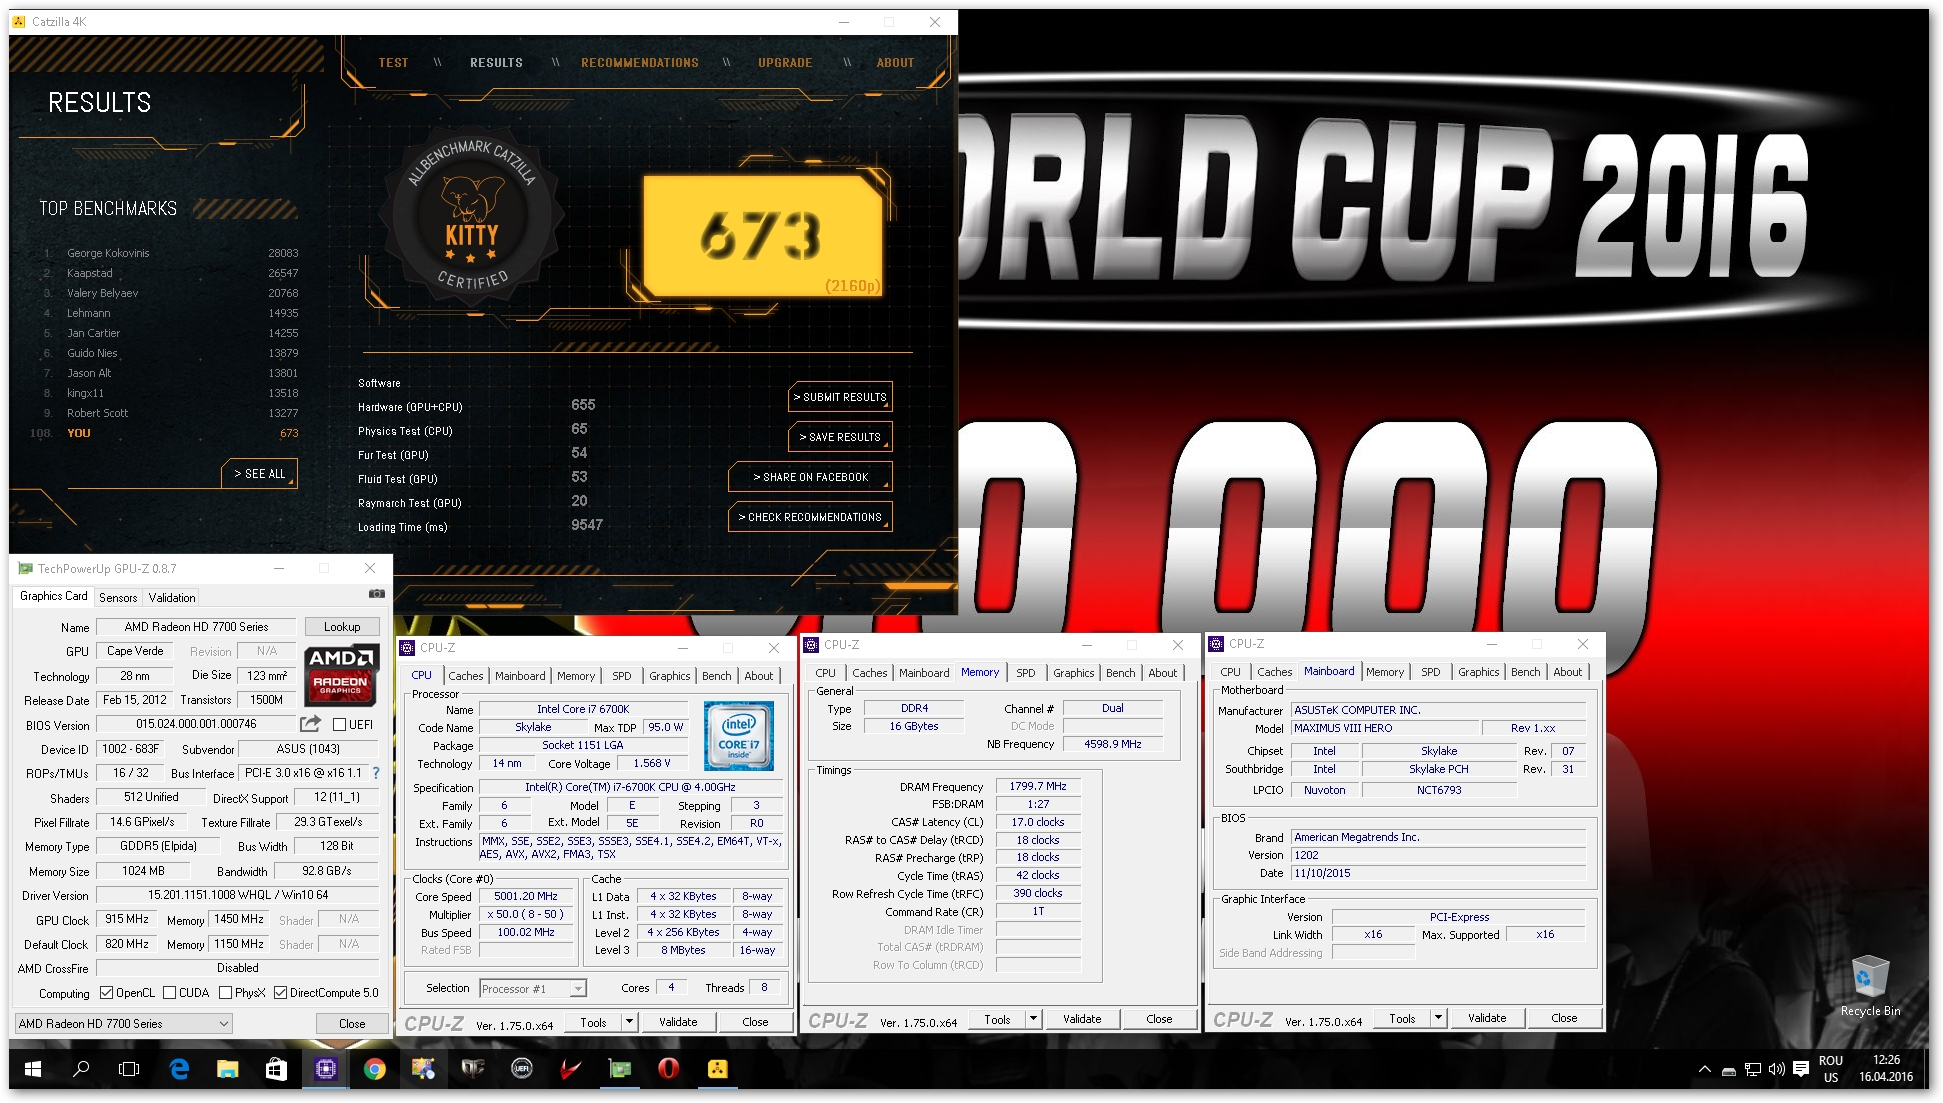Click the 673 score panel in Catzilla
This screenshot has width=1943, height=1103.
[x=762, y=236]
